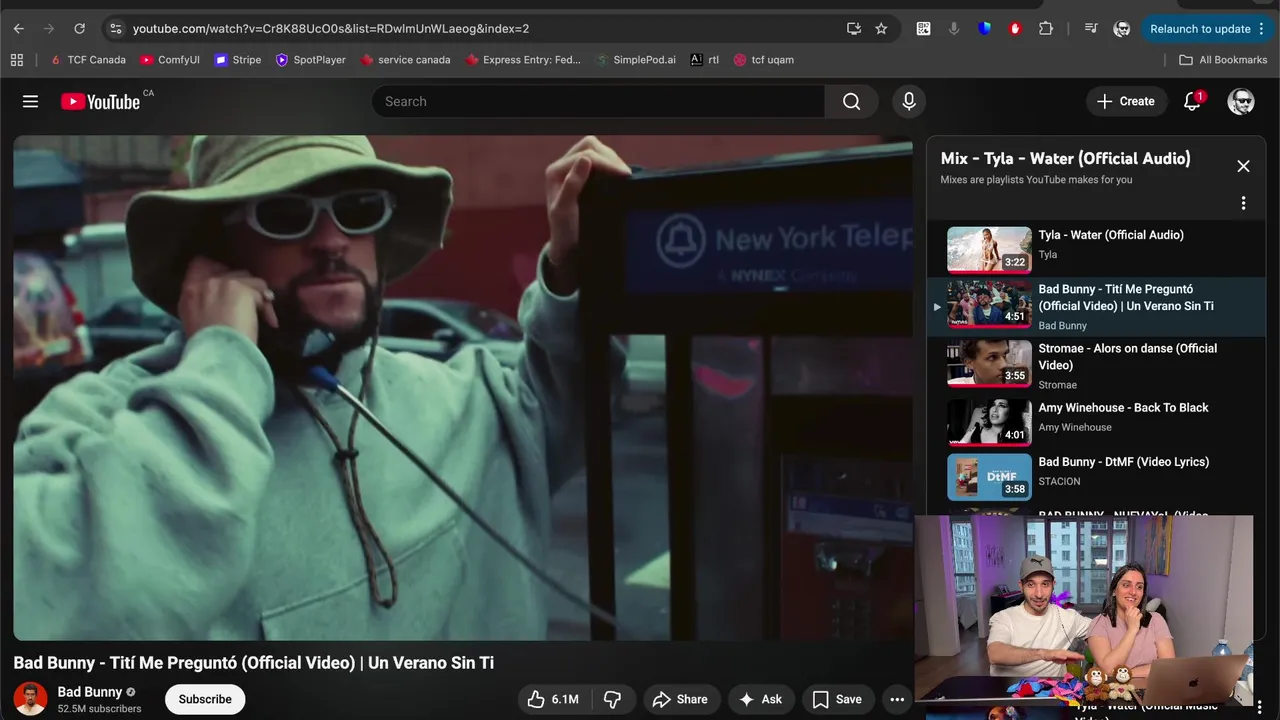Image resolution: width=1280 pixels, height=720 pixels.
Task: Open the blue shield extension
Action: tap(985, 29)
